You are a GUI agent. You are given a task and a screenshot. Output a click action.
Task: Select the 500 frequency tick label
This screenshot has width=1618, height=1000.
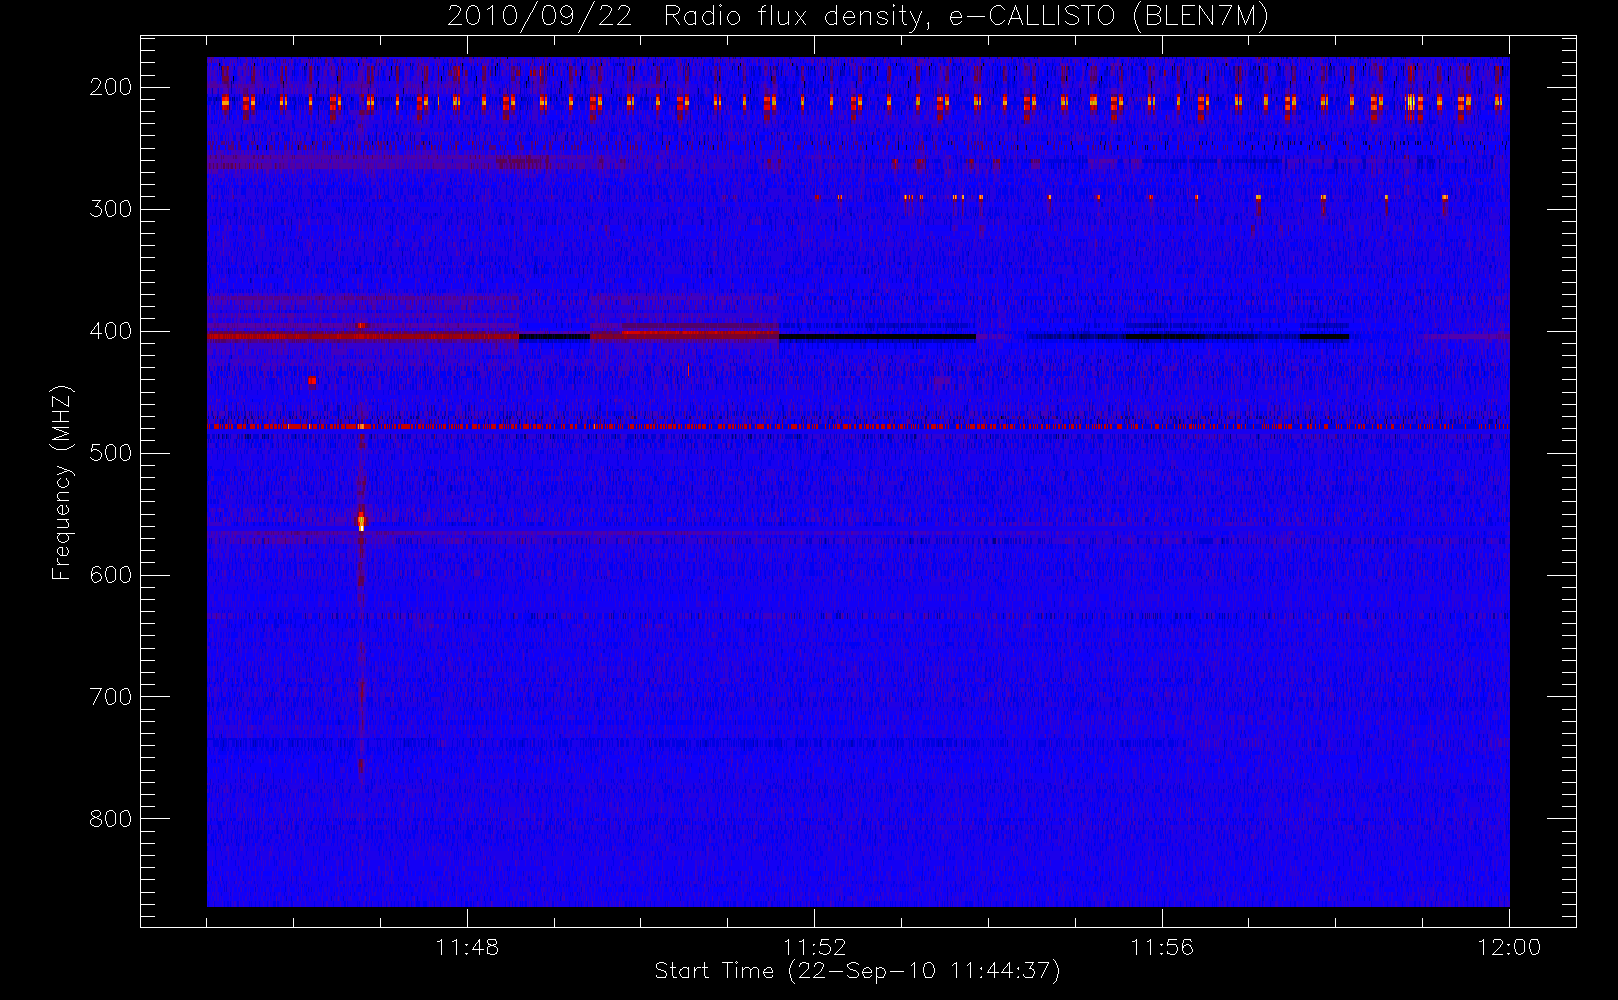110,453
